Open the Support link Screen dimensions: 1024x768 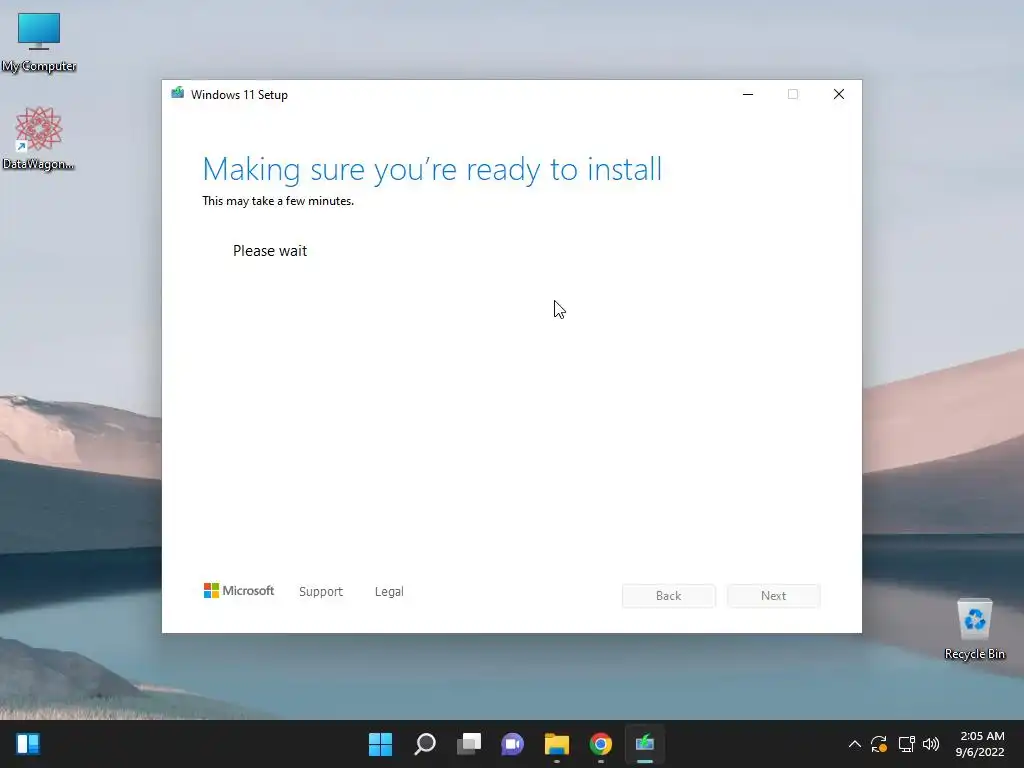(x=321, y=592)
